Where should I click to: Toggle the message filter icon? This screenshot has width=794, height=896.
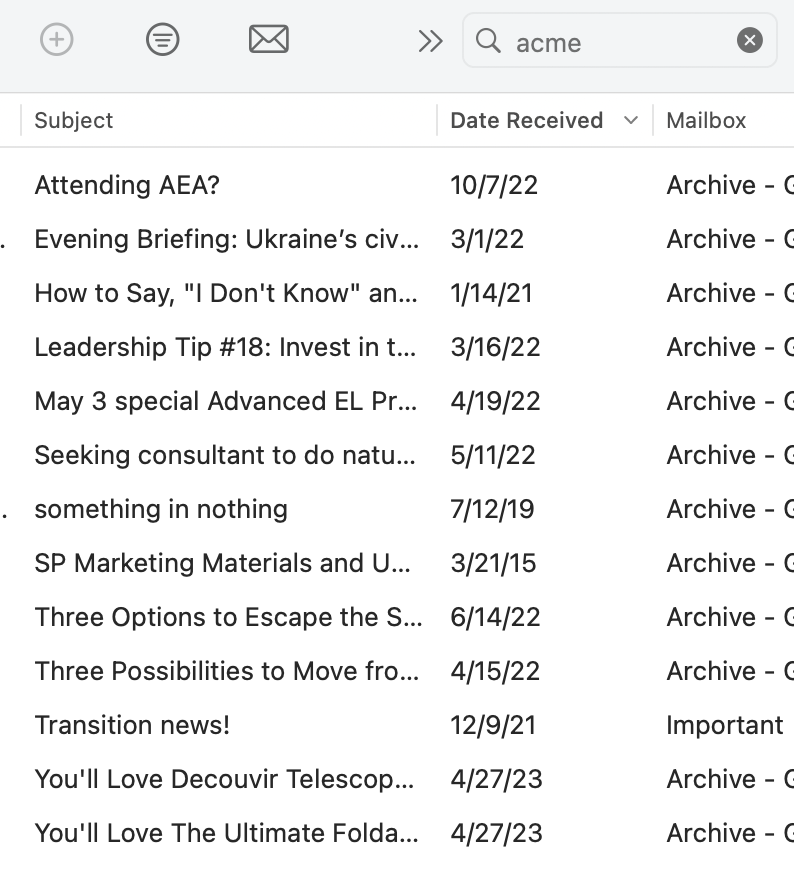point(163,40)
